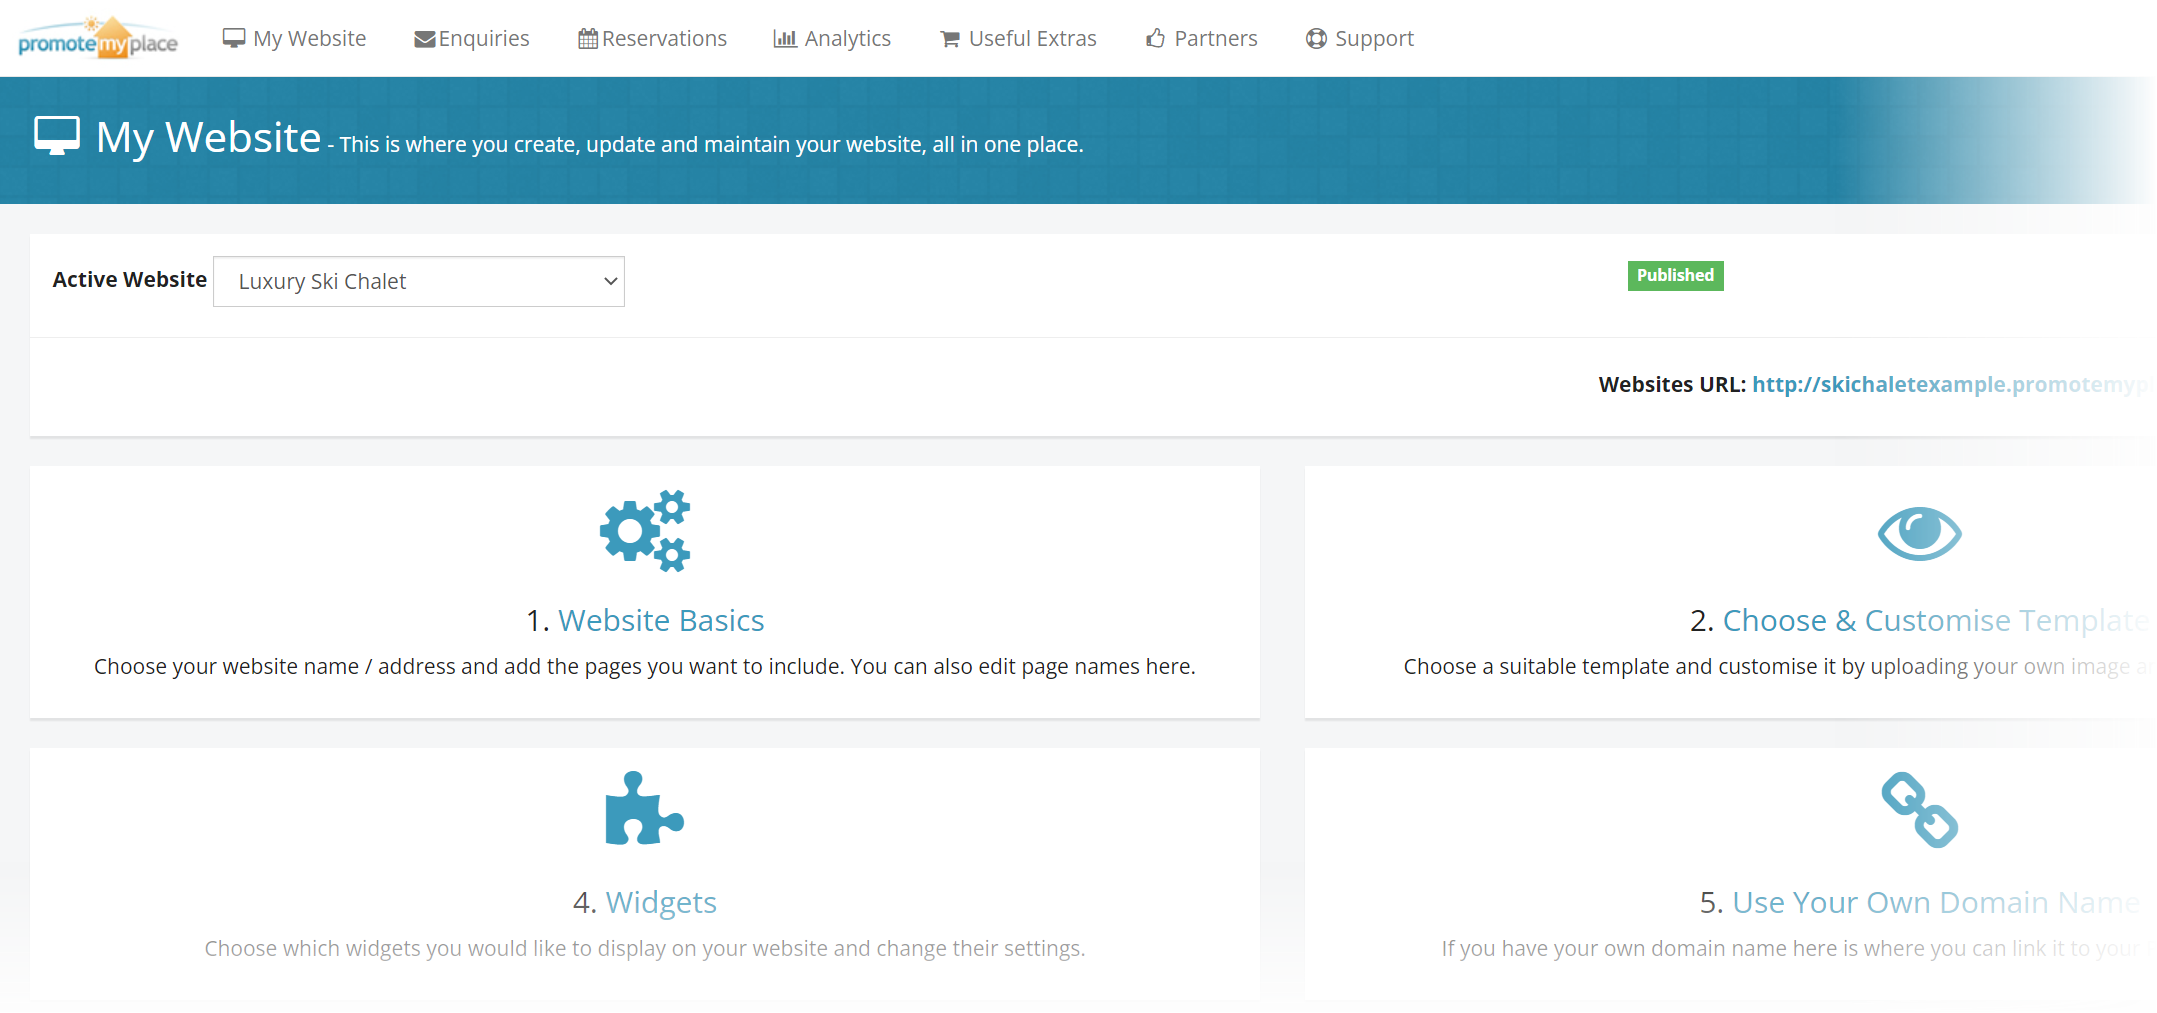Click the envelope icon beside Enquiries
The height and width of the screenshot is (1013, 2157).
tap(424, 39)
